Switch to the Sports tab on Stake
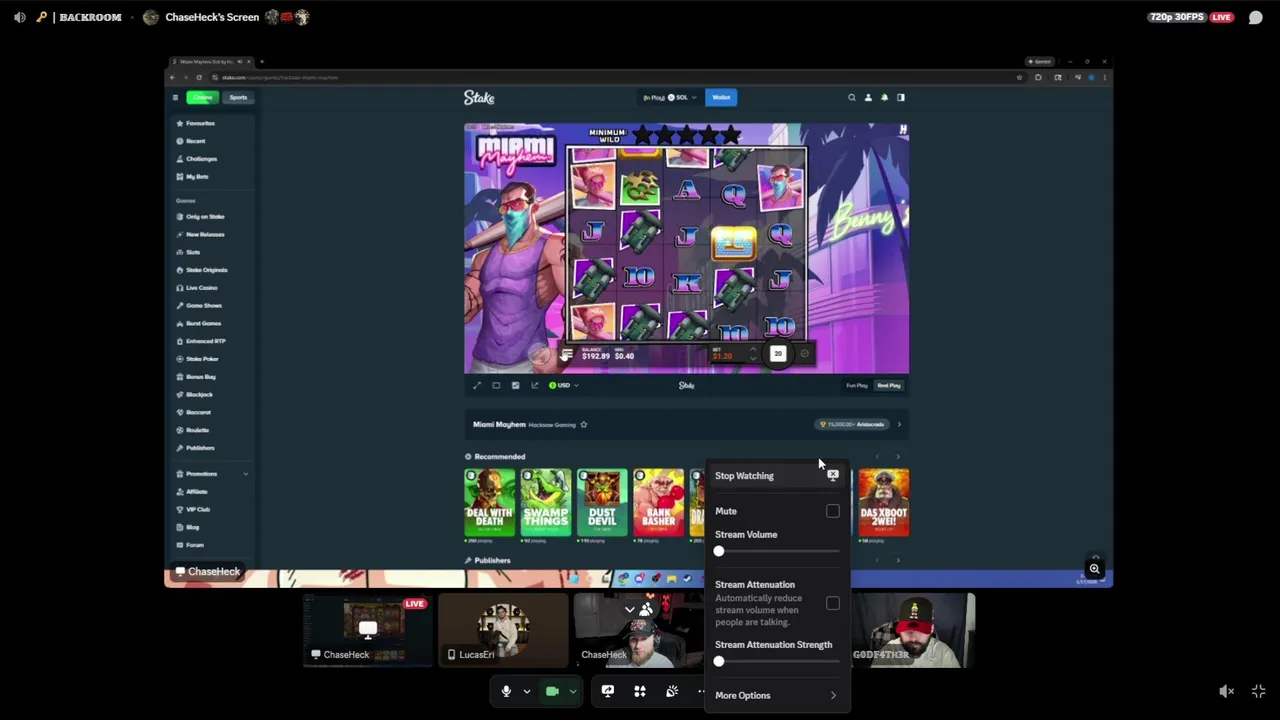This screenshot has height=720, width=1280. 238,97
